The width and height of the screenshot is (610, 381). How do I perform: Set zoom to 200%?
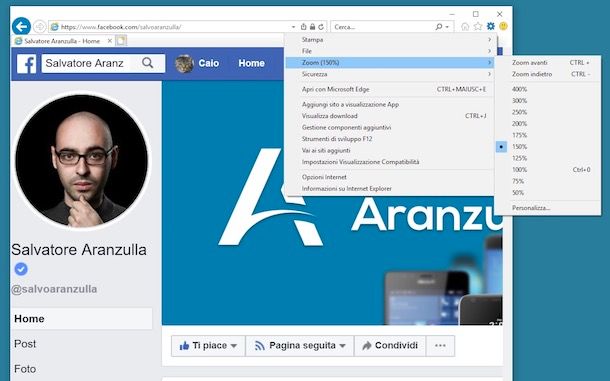[x=548, y=123]
